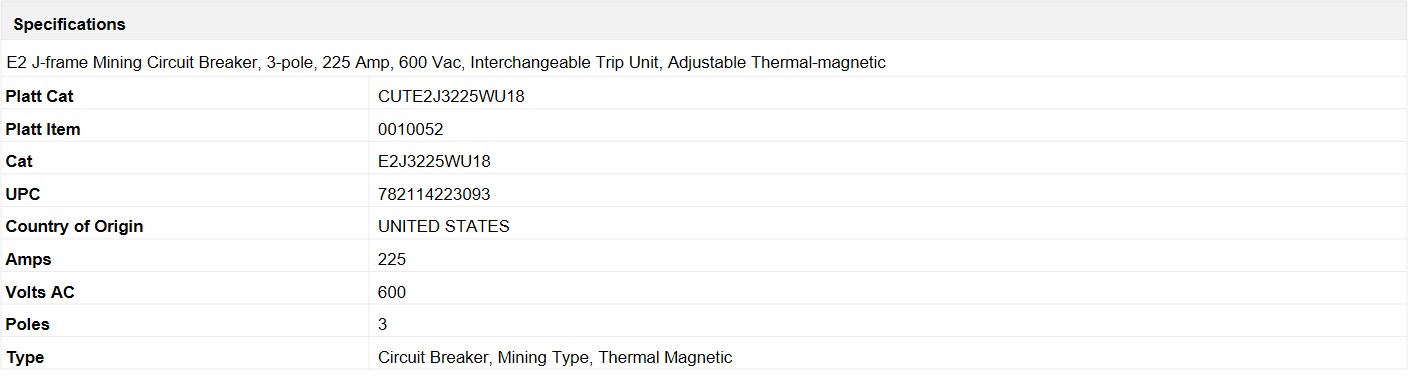Click the Poles label
Viewport: 1408px width, 377px height.
[28, 324]
